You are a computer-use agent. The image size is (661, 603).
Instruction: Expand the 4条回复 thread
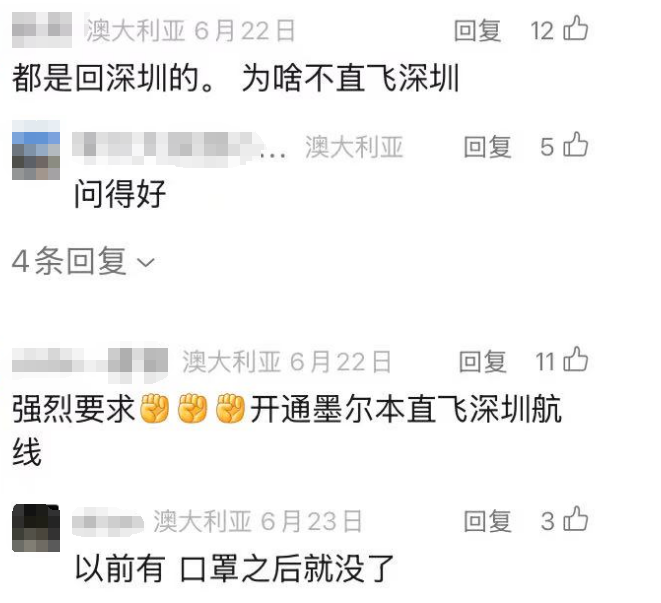tap(83, 261)
